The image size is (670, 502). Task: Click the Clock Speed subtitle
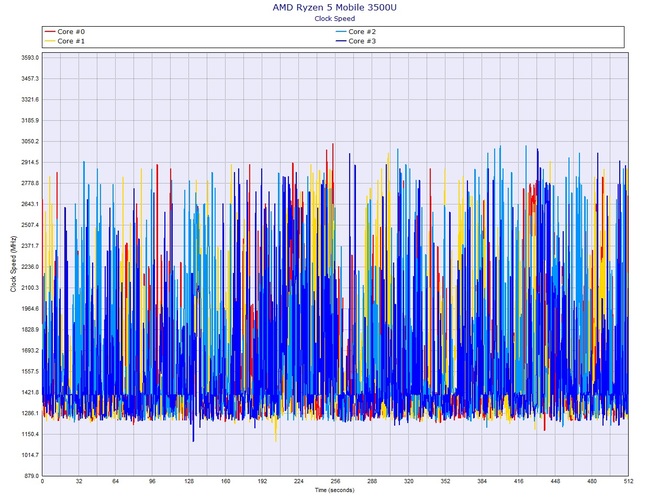335,18
